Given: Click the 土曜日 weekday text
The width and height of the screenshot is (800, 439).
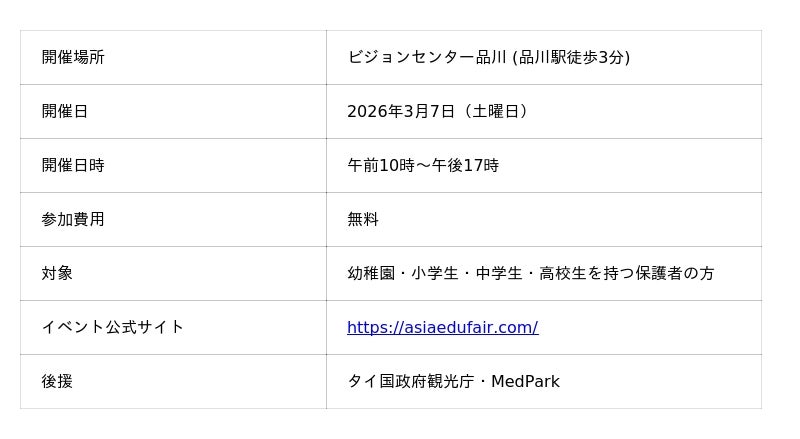Looking at the screenshot, I should 495,111.
